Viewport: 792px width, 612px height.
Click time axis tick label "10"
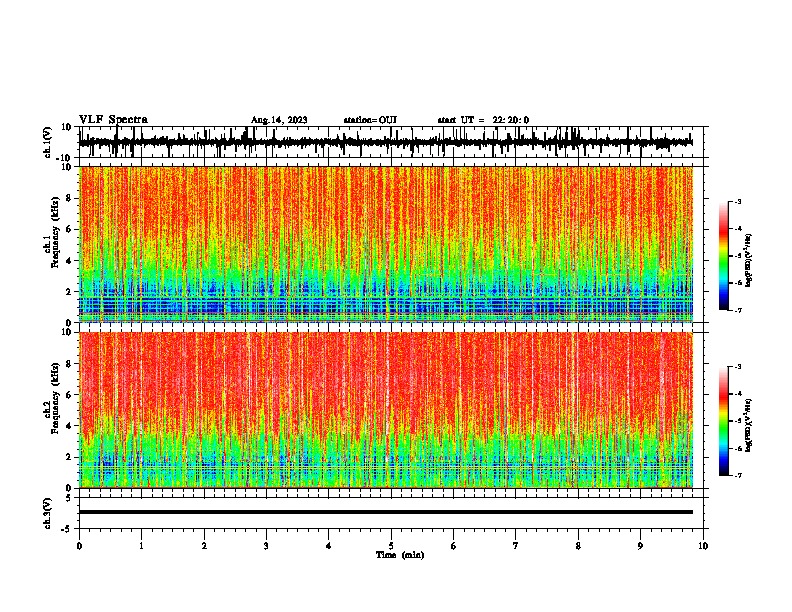[x=703, y=546]
